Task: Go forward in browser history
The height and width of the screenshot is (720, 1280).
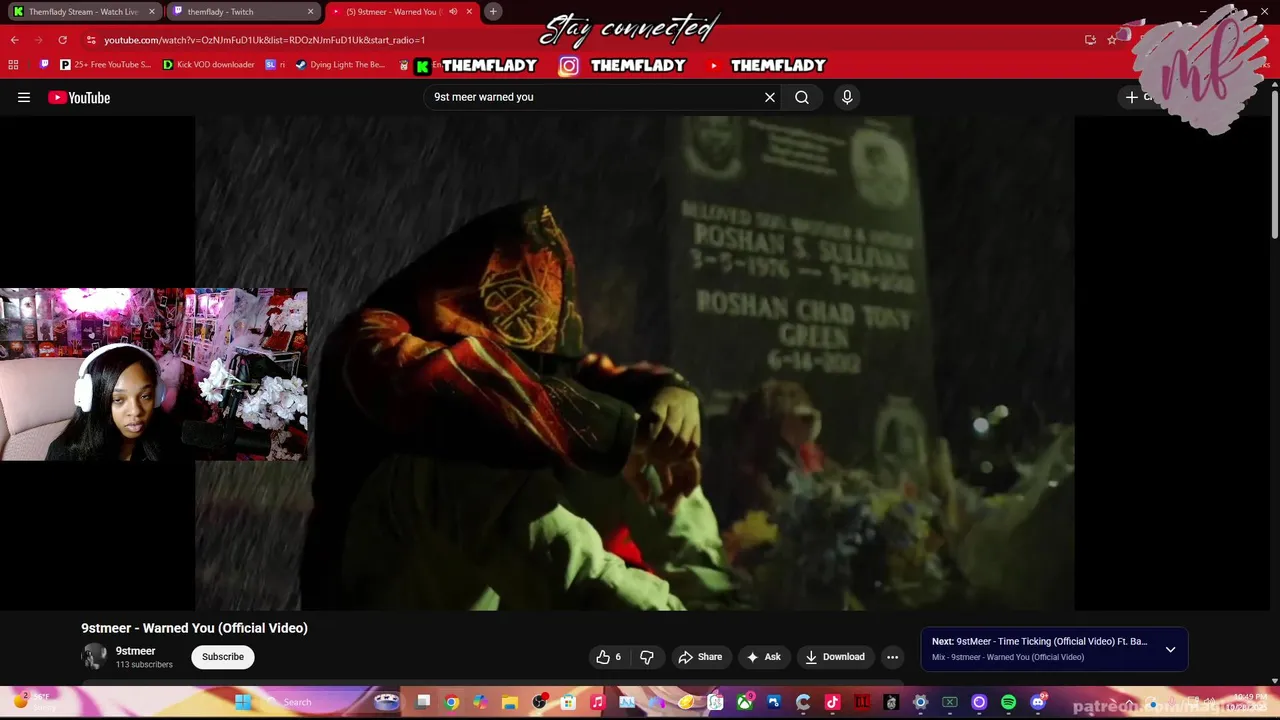Action: 38,40
